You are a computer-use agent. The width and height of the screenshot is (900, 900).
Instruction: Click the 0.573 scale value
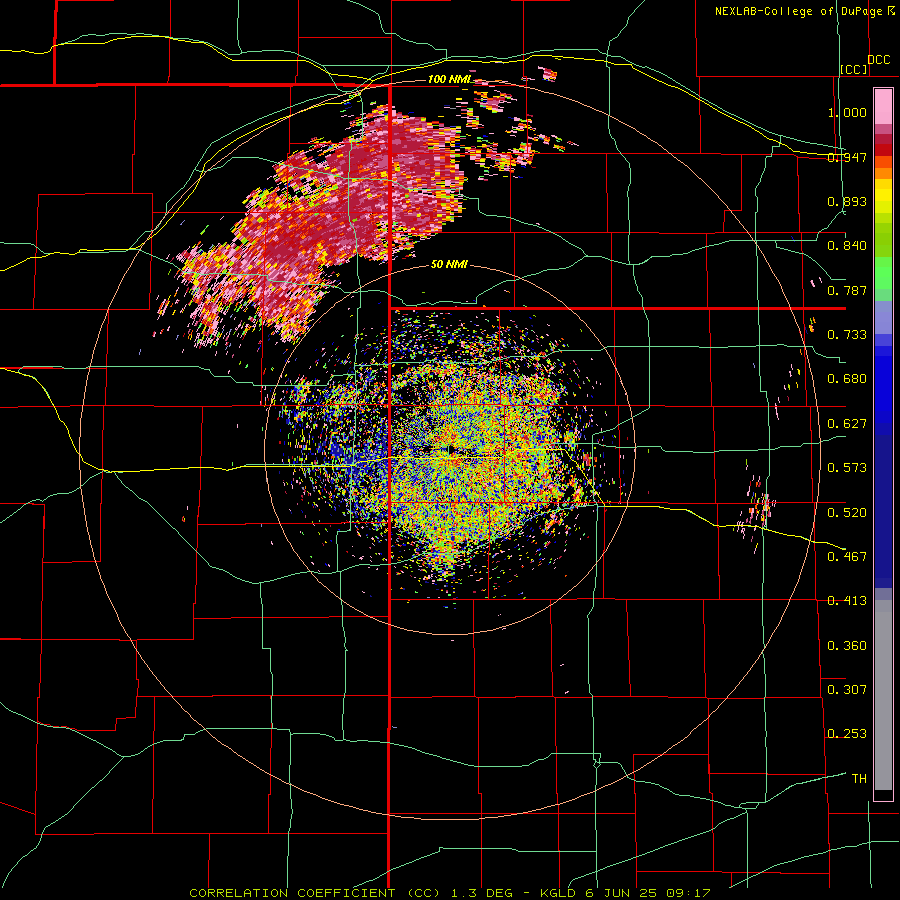click(847, 468)
